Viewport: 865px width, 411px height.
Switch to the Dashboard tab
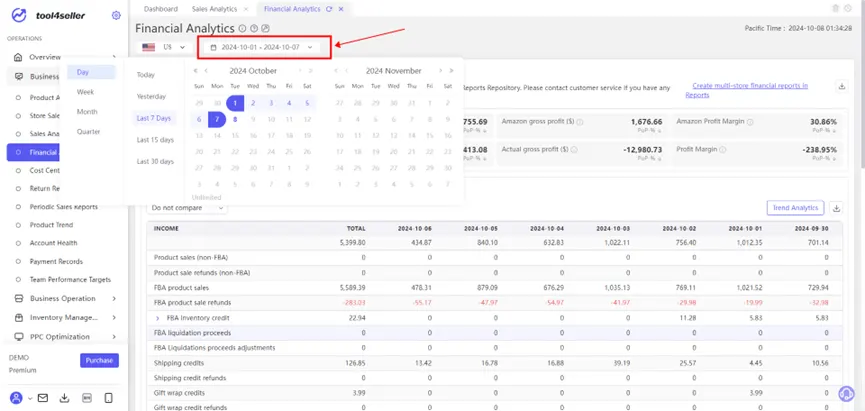tap(161, 9)
